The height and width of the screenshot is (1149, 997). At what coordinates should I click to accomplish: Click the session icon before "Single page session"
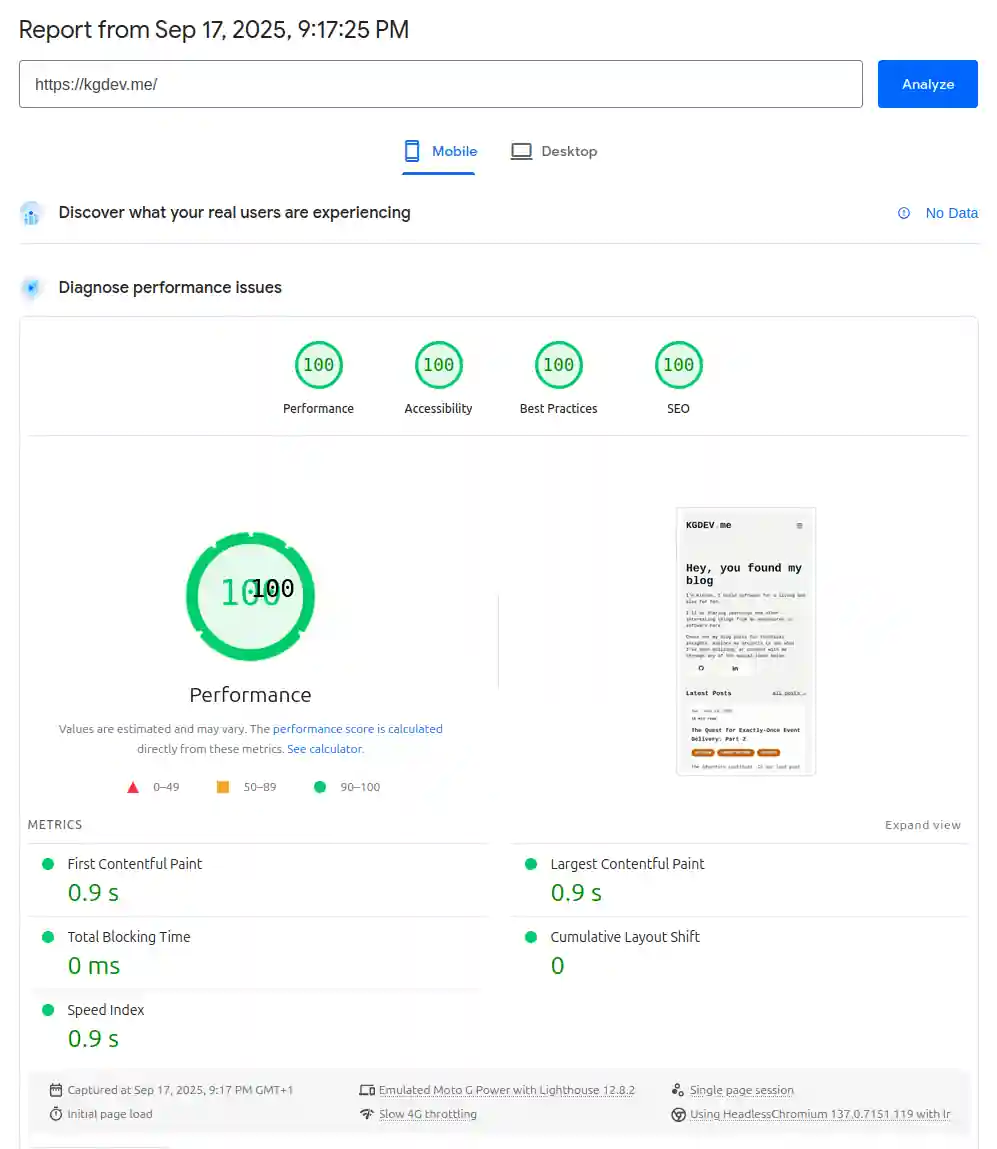pyautogui.click(x=677, y=1090)
